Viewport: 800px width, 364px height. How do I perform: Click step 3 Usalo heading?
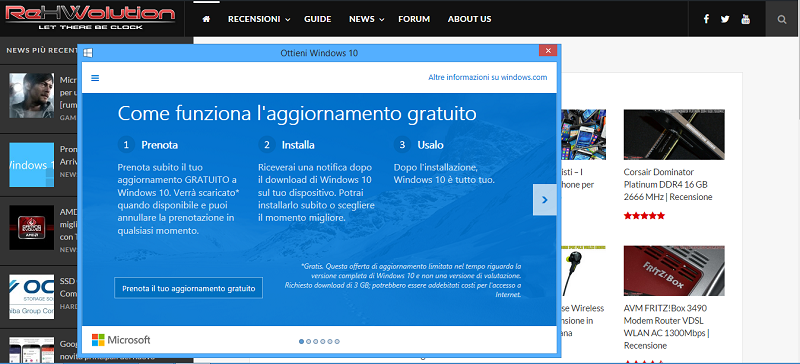418,145
